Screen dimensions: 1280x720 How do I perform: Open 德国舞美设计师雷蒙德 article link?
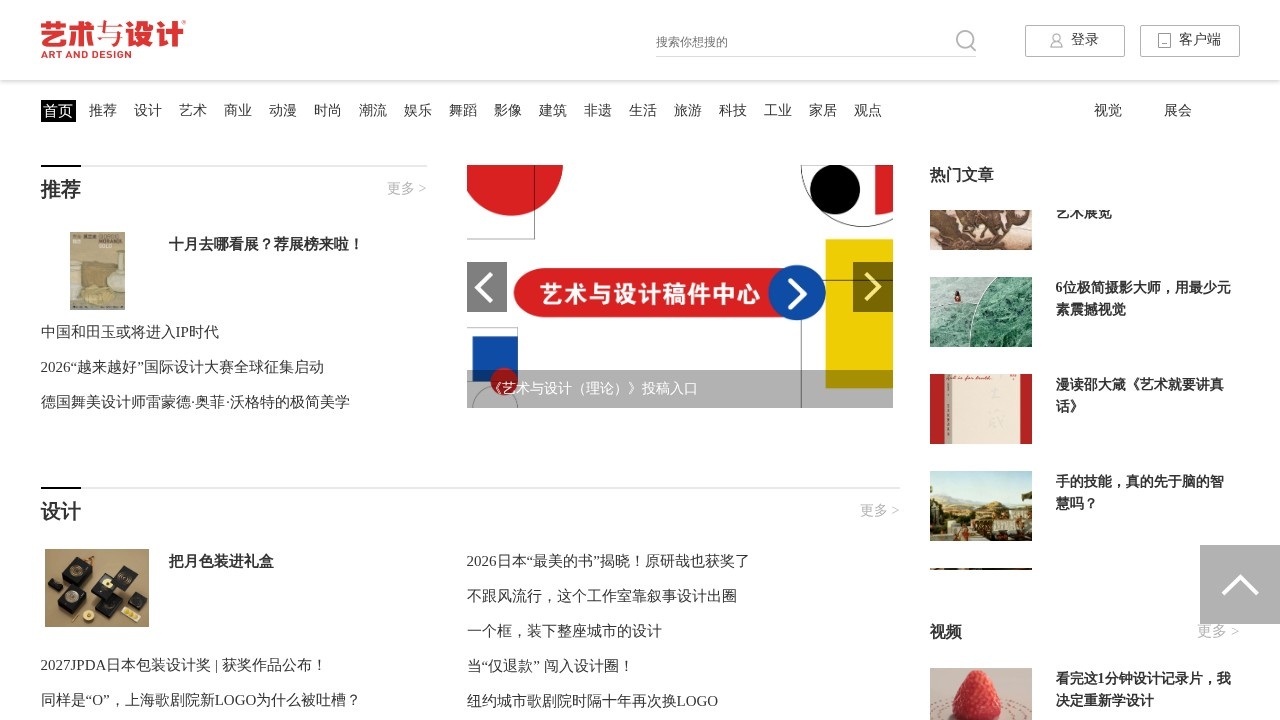195,402
